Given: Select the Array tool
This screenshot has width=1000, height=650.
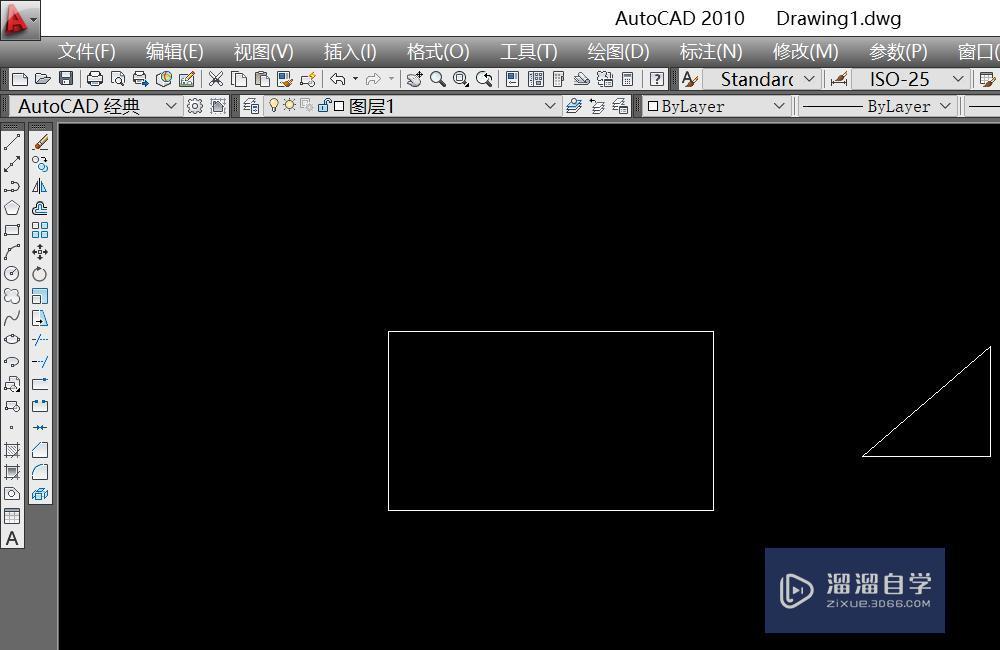Looking at the screenshot, I should coord(40,230).
